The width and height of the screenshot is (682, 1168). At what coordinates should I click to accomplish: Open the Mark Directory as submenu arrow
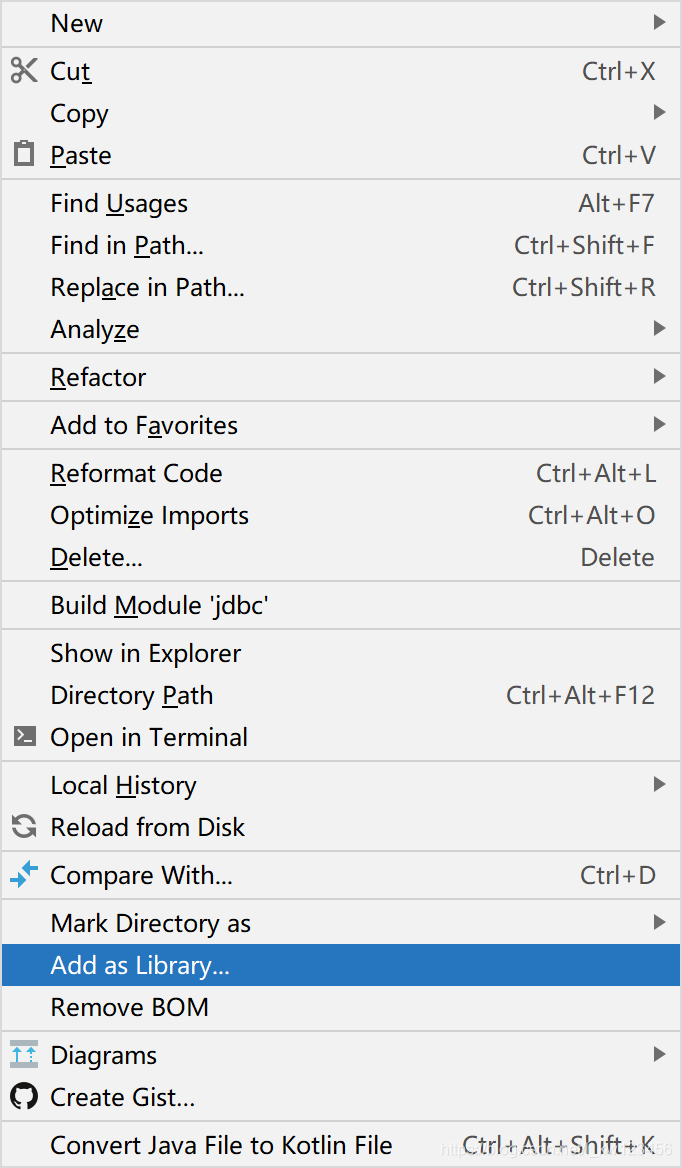coord(659,922)
